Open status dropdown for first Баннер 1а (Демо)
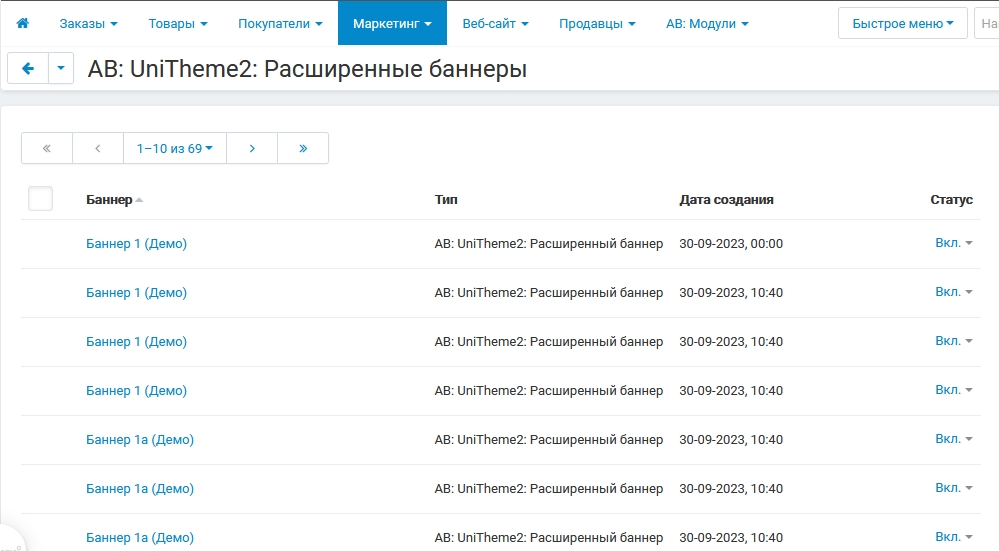 coord(953,439)
